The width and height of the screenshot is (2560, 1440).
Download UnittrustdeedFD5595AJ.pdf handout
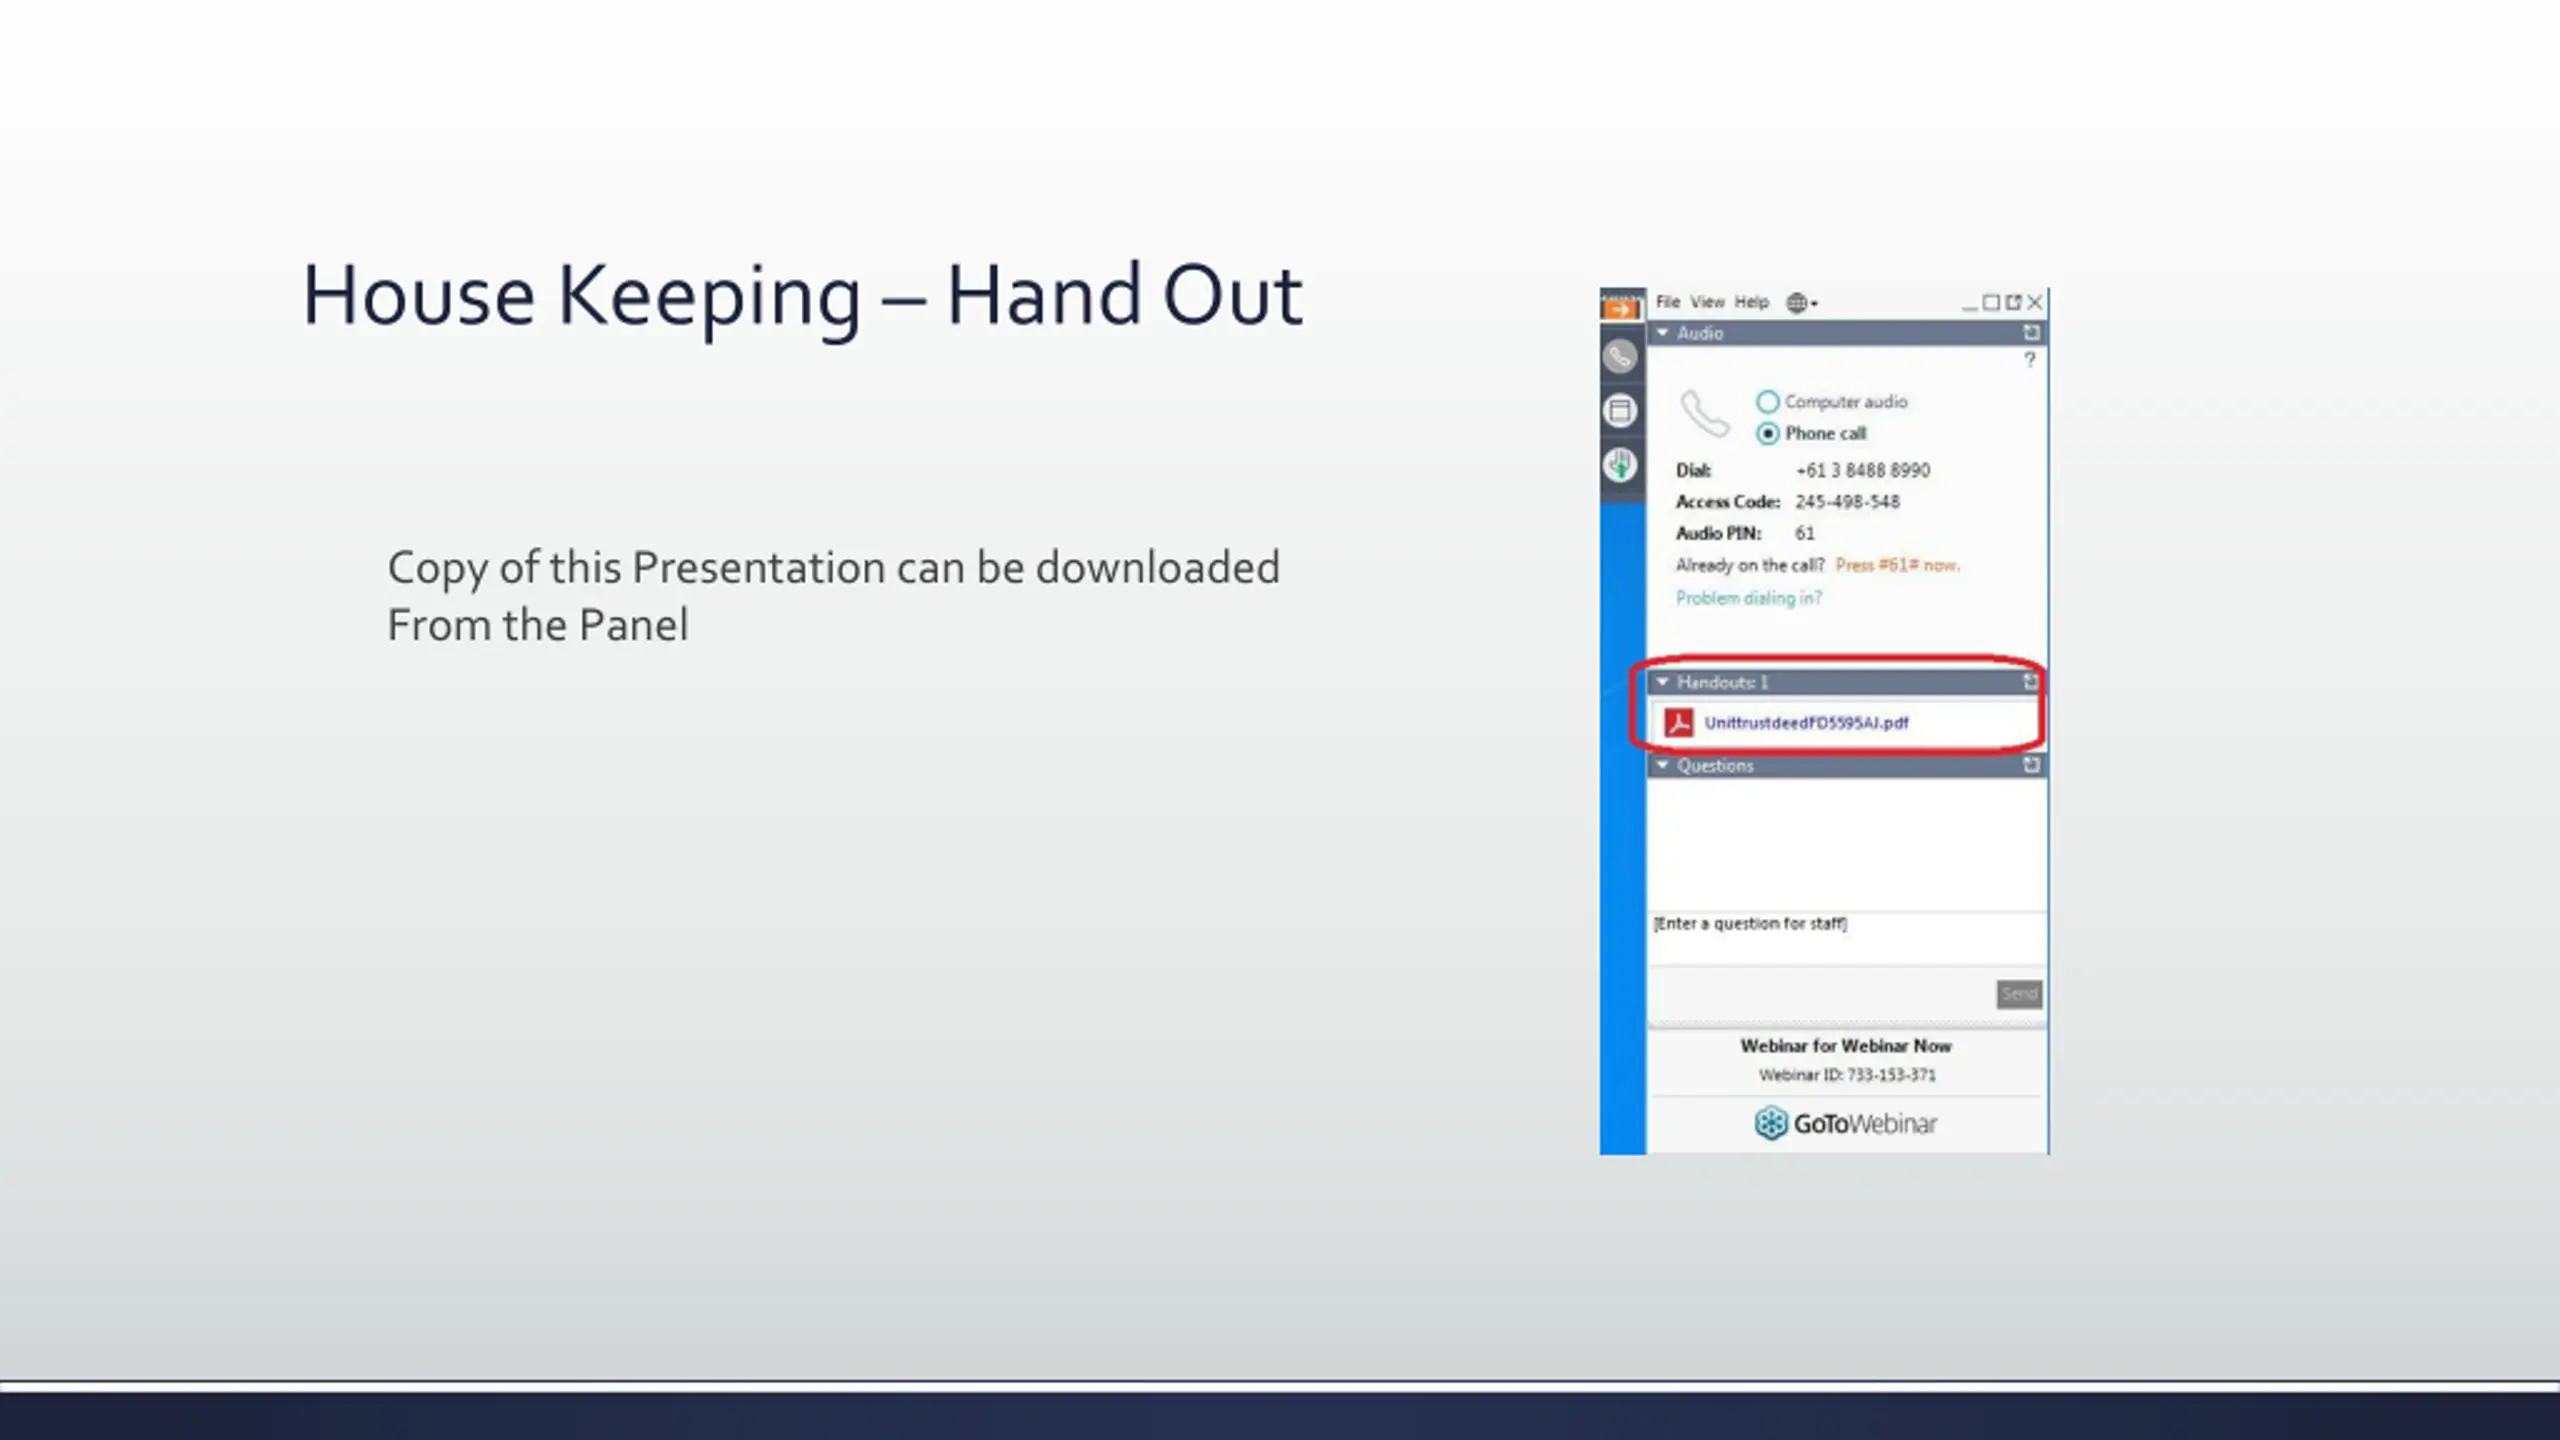[x=1806, y=723]
